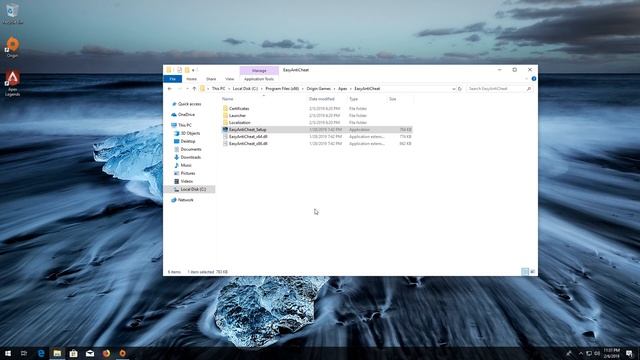Open the Recycle Bin desktop icon
Image resolution: width=640 pixels, height=360 pixels.
tap(12, 12)
